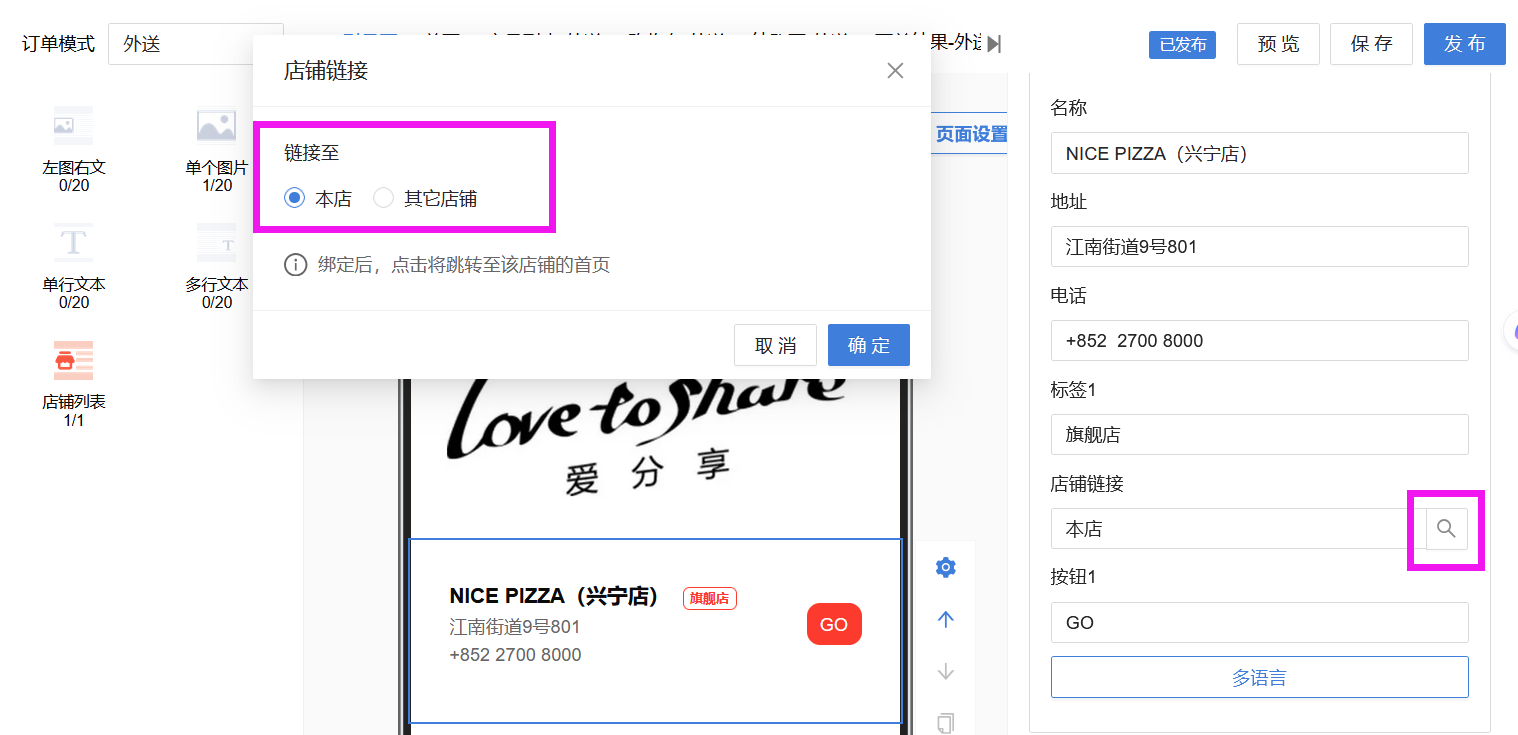Close the 店铺链接 dialog
The image size is (1518, 735).
pos(895,70)
